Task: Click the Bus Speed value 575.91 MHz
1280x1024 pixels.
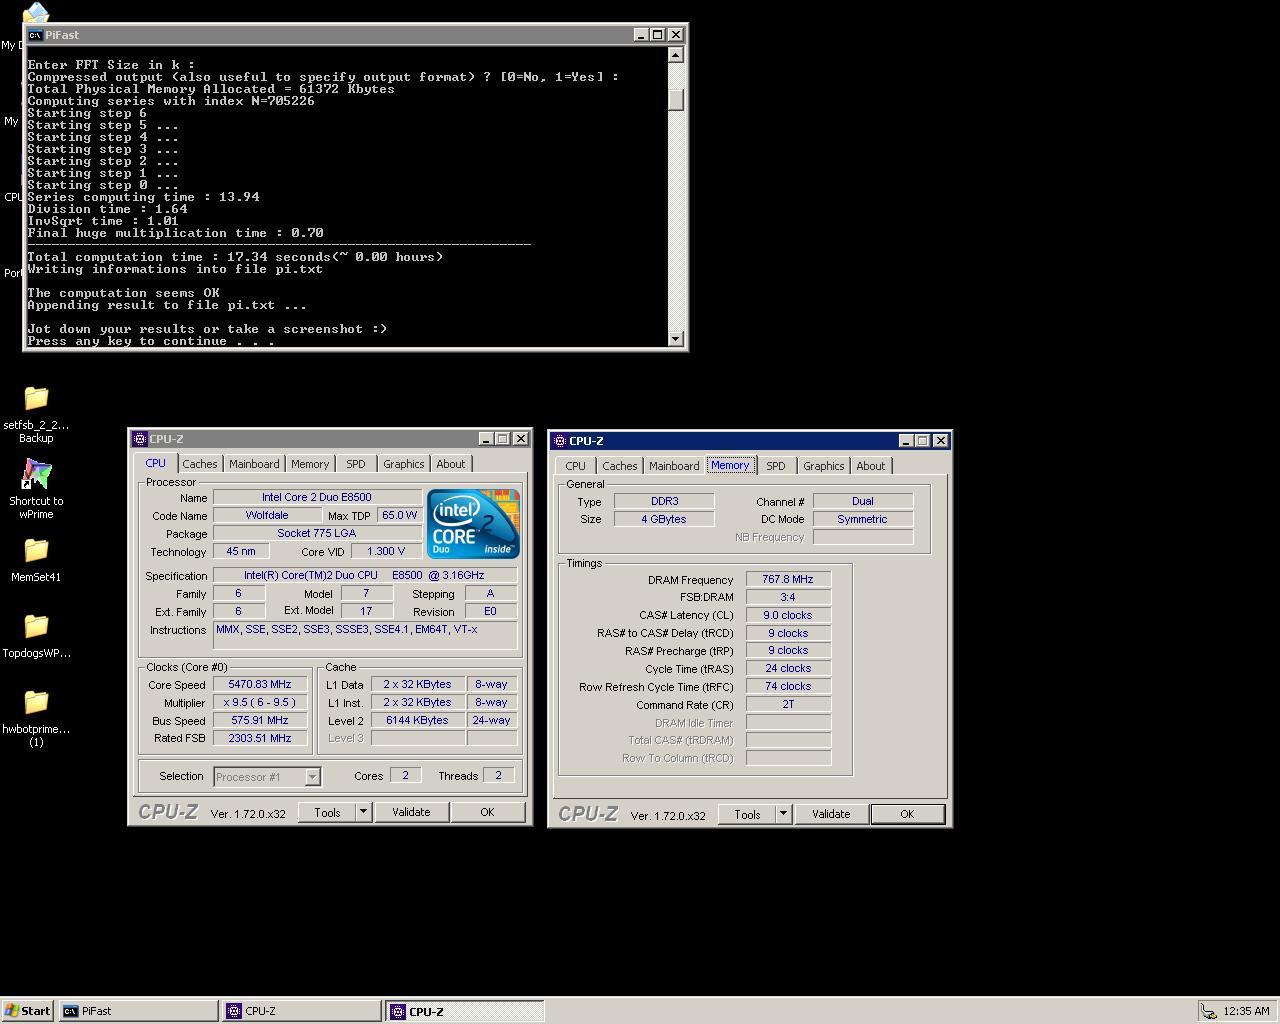Action: click(260, 721)
